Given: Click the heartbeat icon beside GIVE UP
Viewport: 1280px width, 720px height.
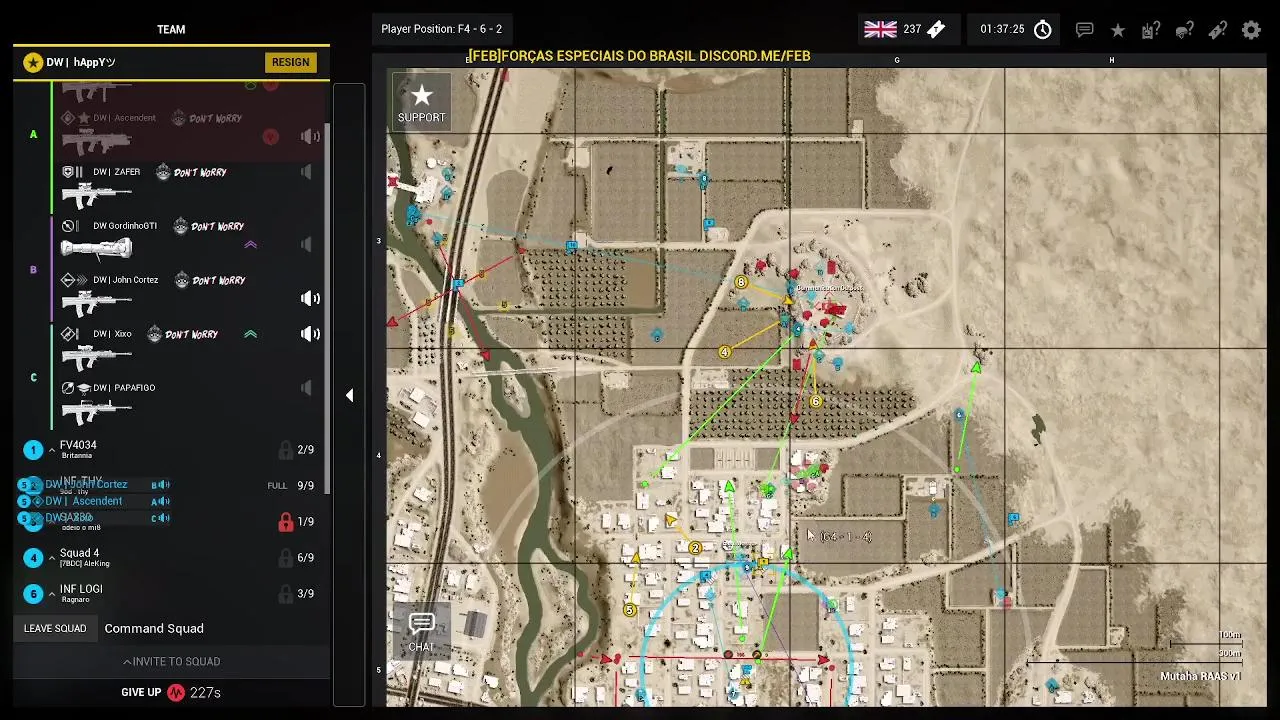Looking at the screenshot, I should tap(176, 692).
